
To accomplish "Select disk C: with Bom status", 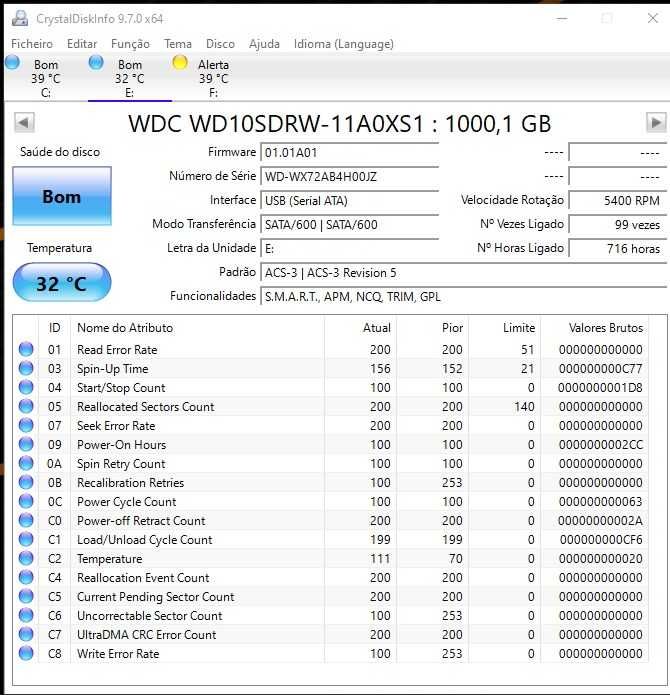I will point(46,78).
